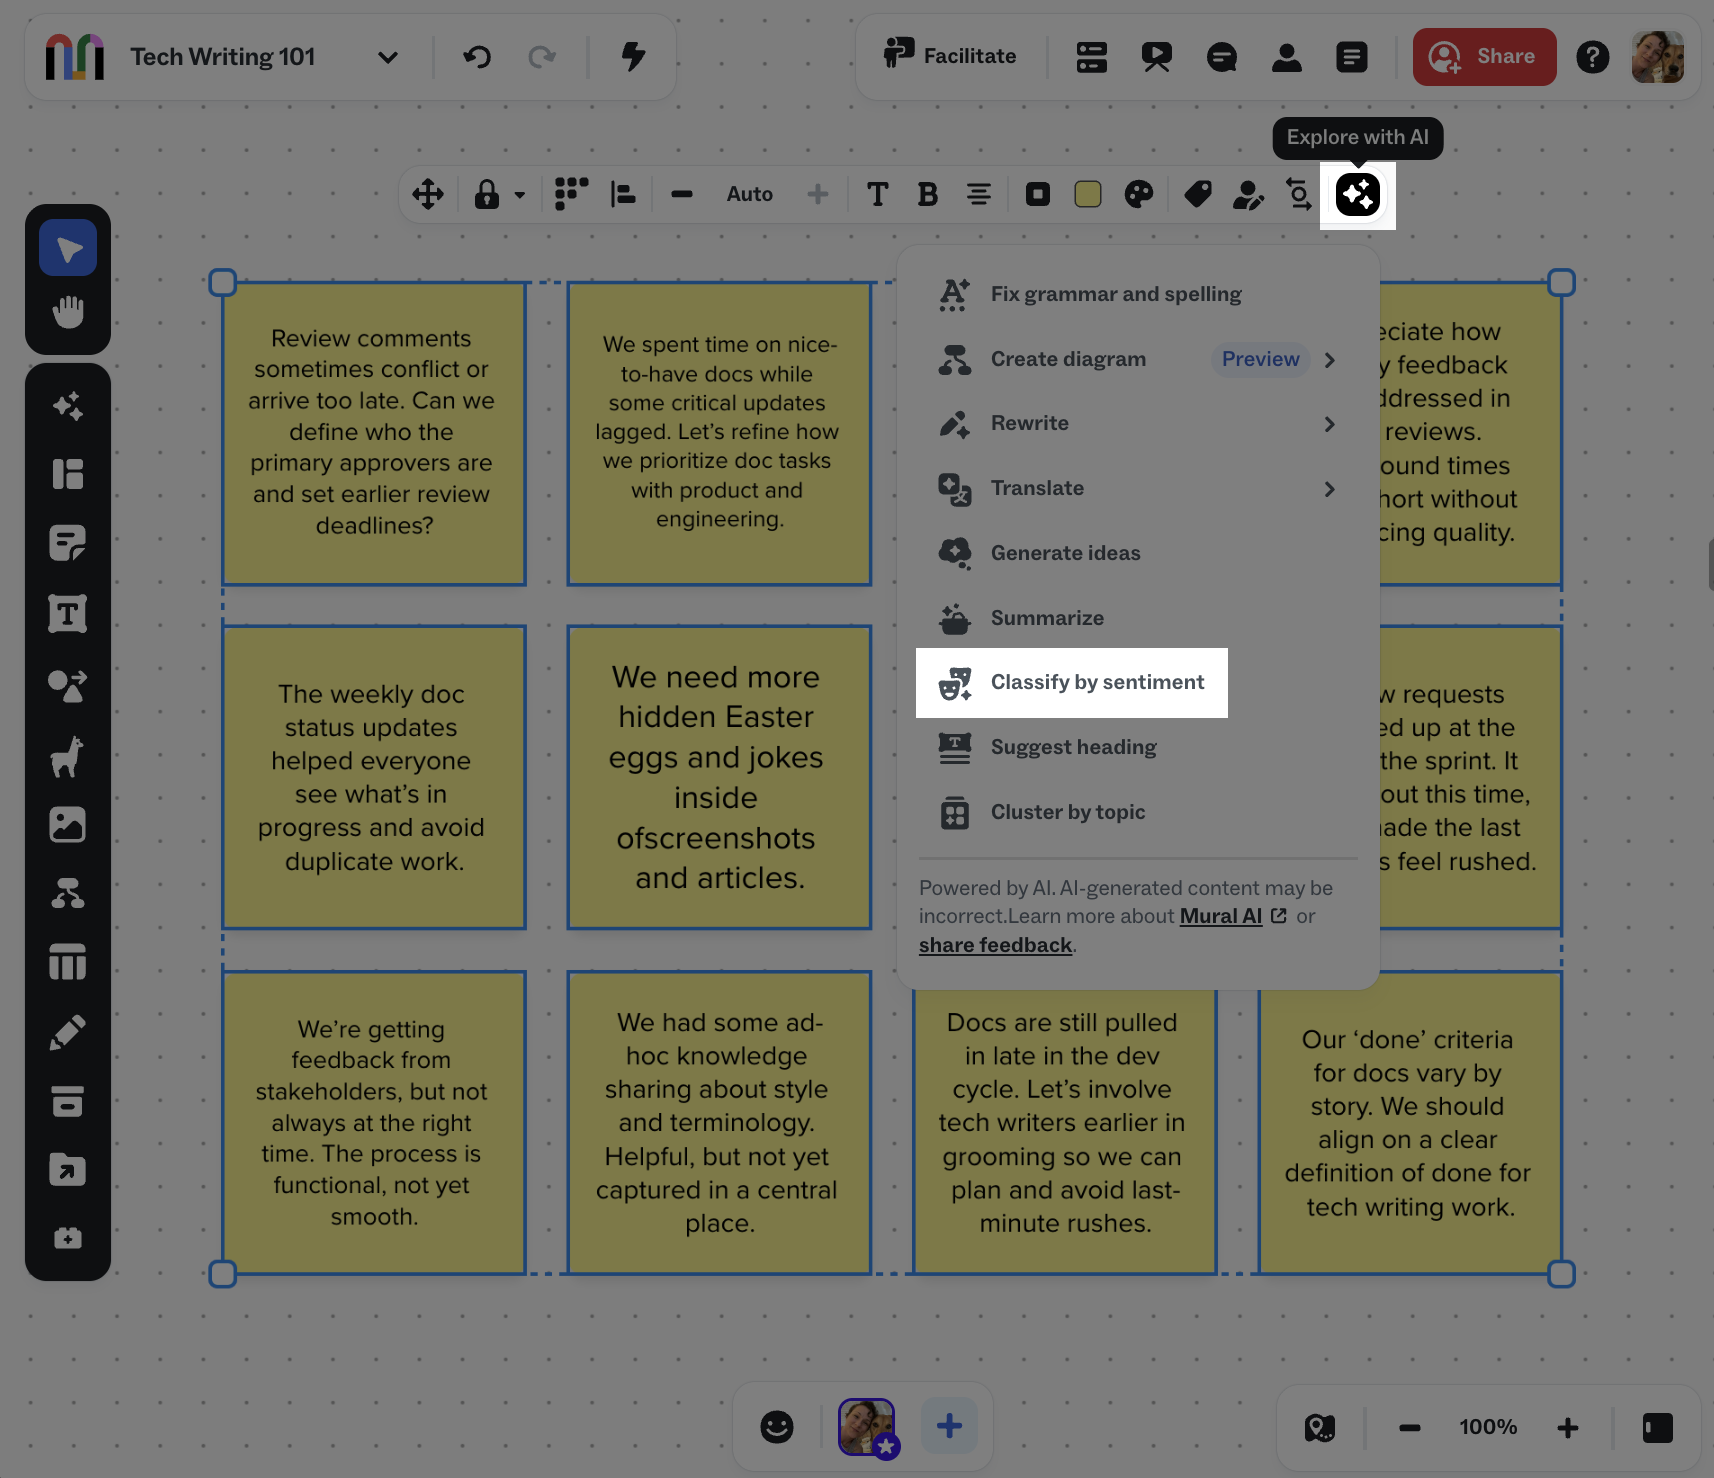
Task: Open the emoji reactions smiley button
Action: tap(777, 1427)
